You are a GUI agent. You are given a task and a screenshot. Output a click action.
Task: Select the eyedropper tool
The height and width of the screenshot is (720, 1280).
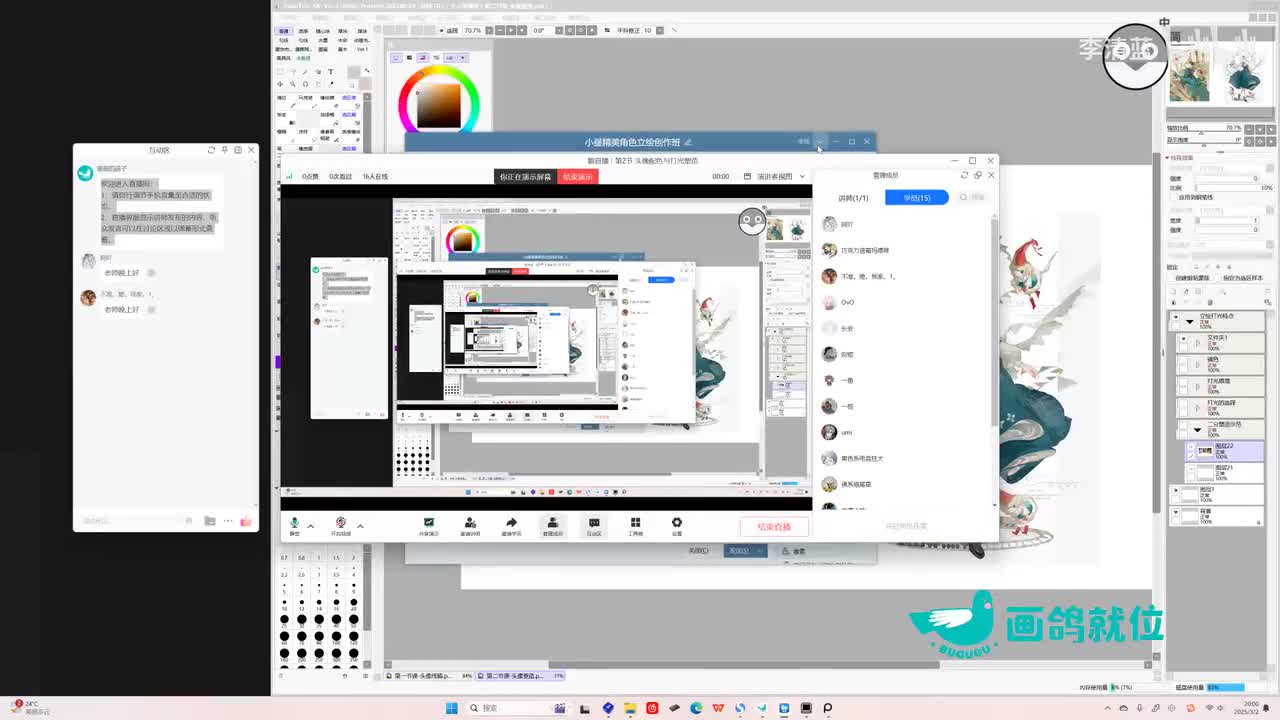[x=330, y=84]
